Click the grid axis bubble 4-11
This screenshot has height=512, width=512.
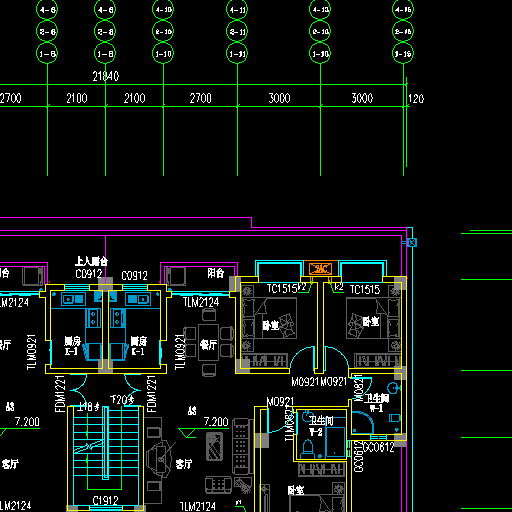[237, 10]
